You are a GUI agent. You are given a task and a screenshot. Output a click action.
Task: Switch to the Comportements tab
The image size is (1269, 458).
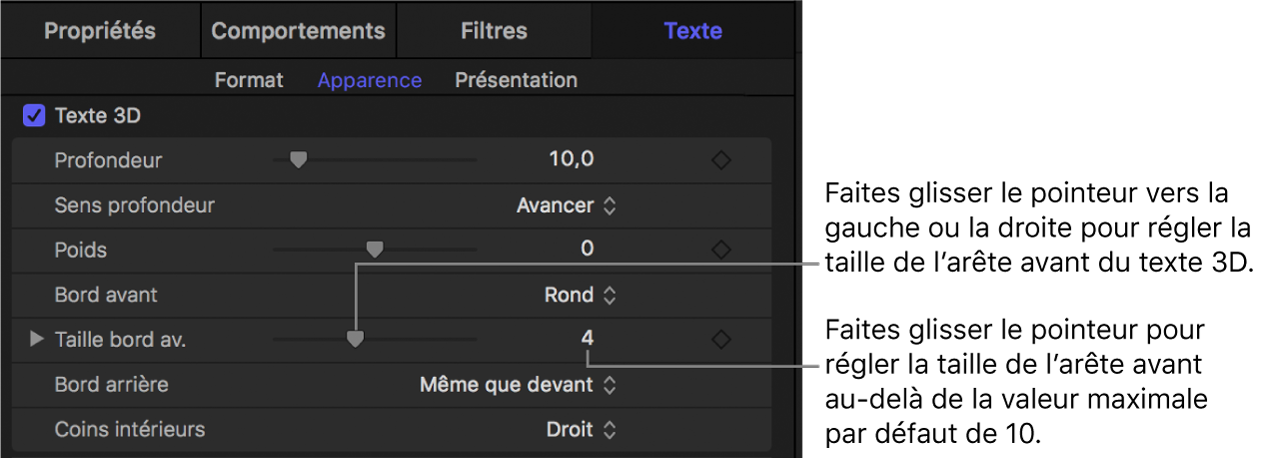[298, 30]
